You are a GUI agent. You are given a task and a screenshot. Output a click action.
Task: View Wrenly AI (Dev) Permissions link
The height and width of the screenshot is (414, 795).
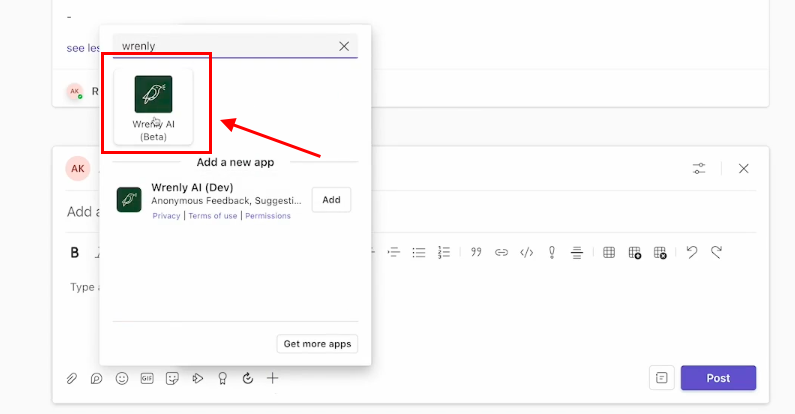pyautogui.click(x=268, y=216)
